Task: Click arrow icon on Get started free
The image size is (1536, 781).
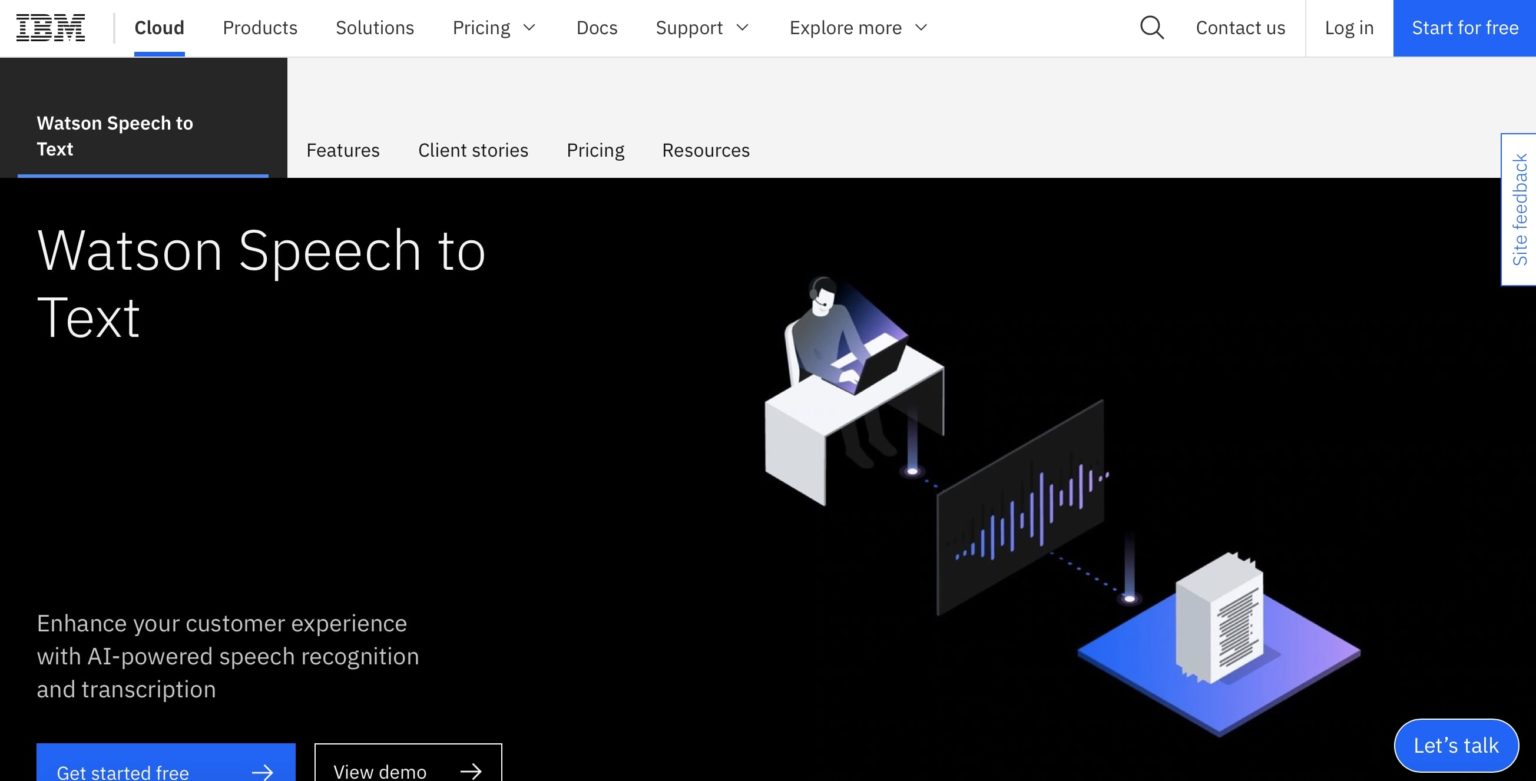Action: click(x=262, y=771)
